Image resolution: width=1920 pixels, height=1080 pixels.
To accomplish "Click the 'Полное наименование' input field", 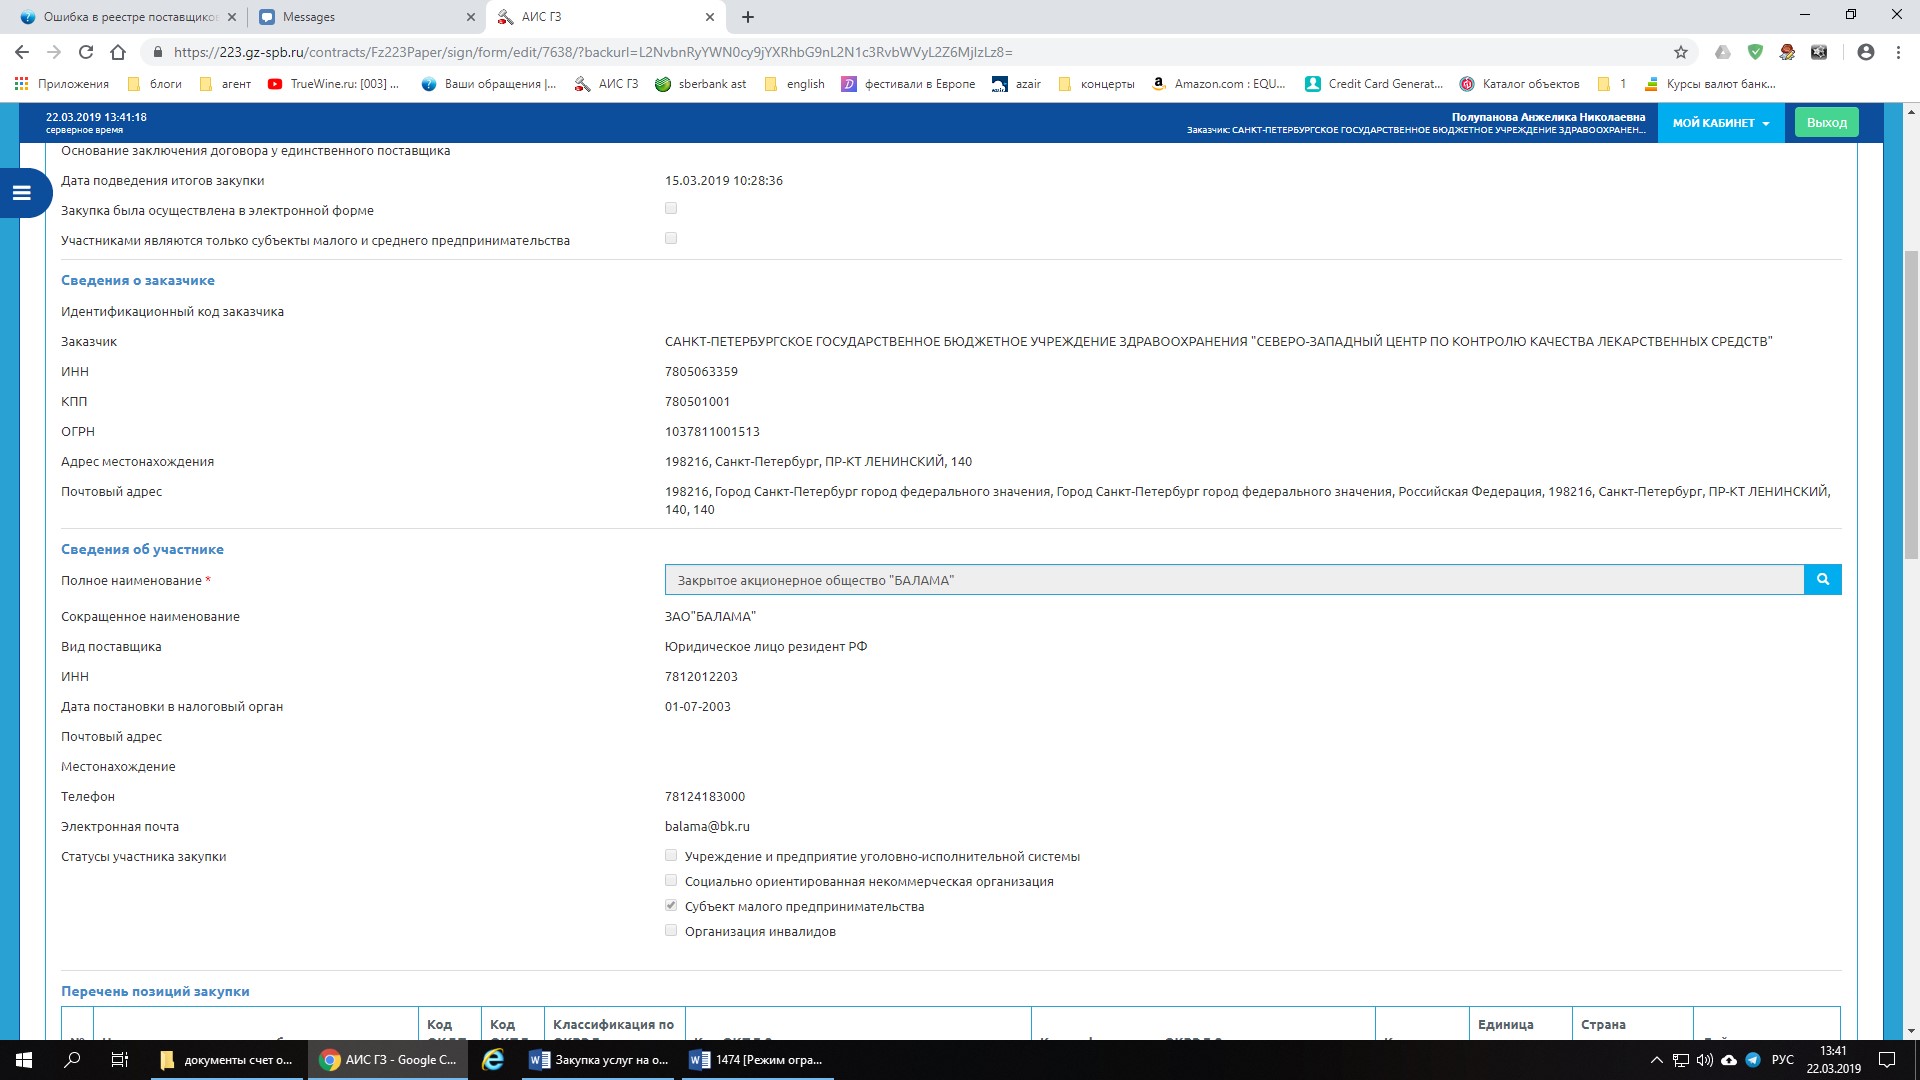I will [1234, 580].
